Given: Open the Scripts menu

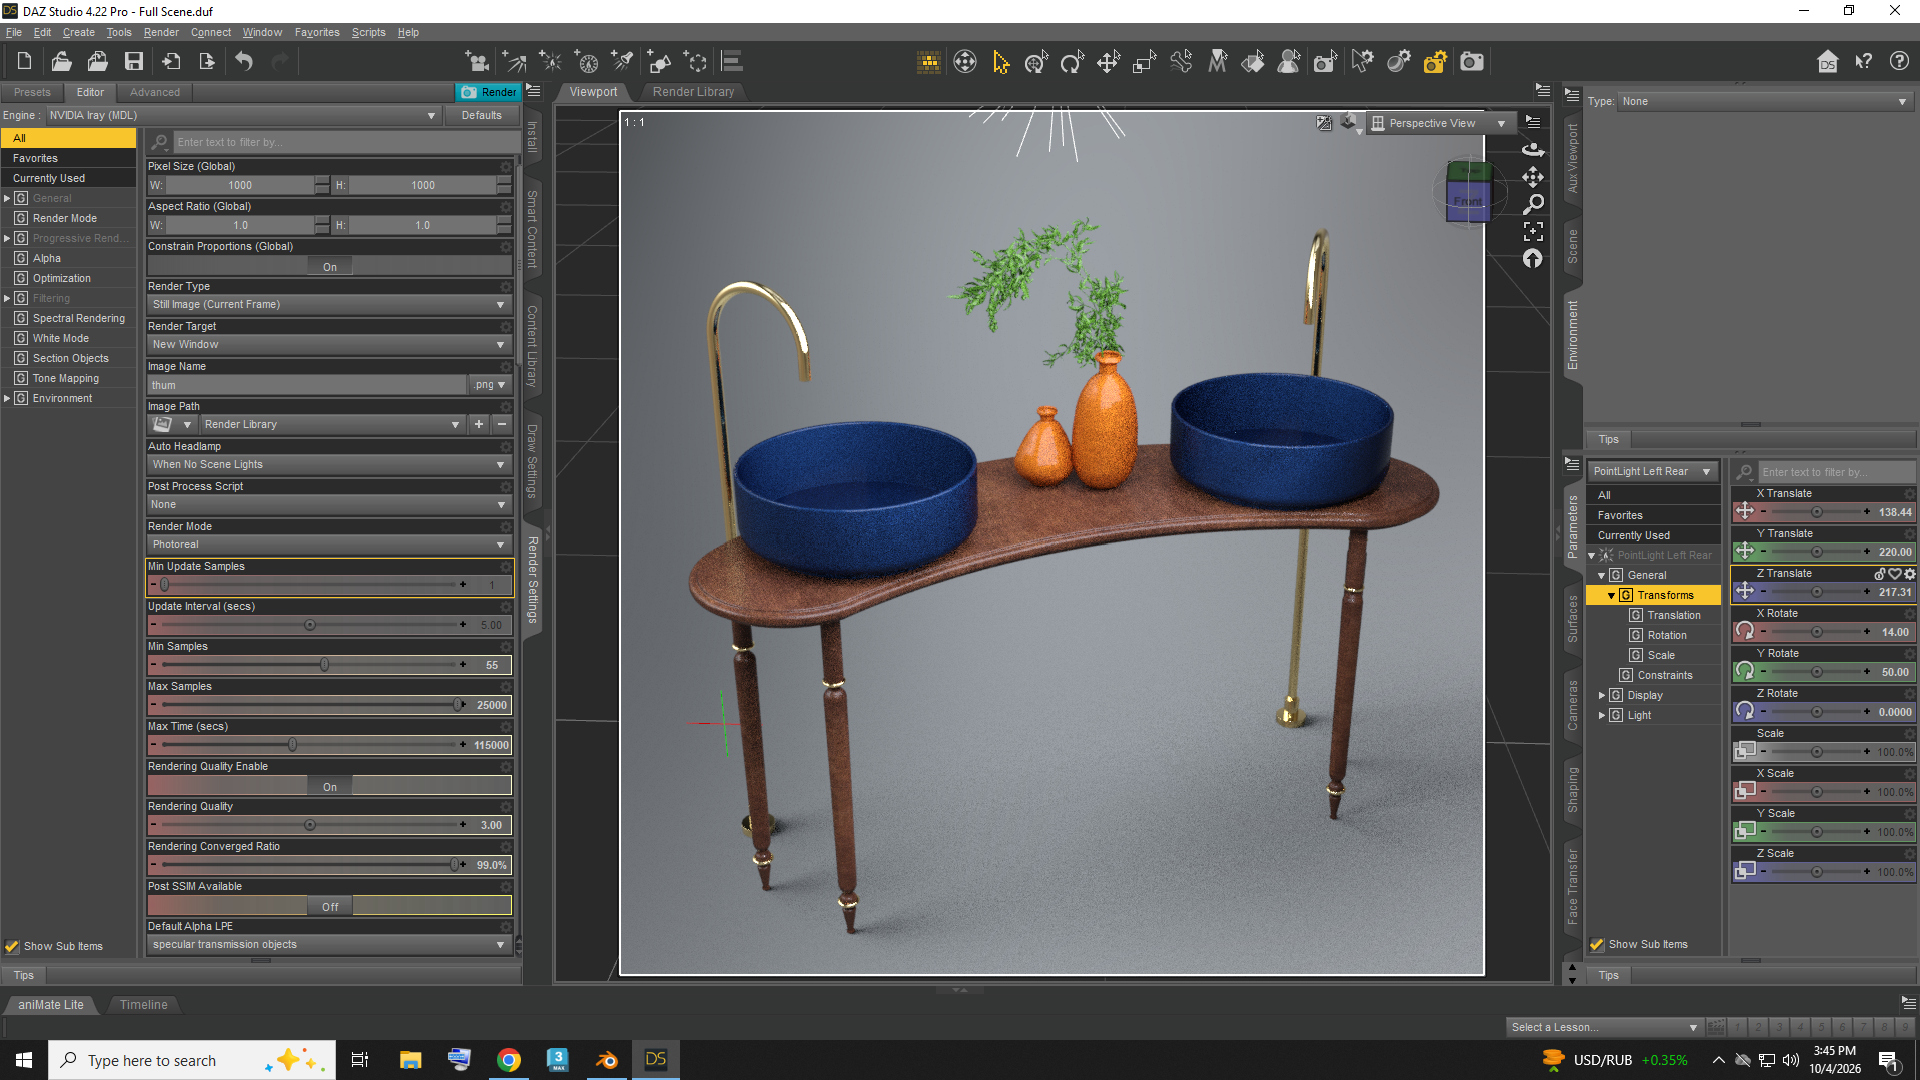Looking at the screenshot, I should 368,32.
